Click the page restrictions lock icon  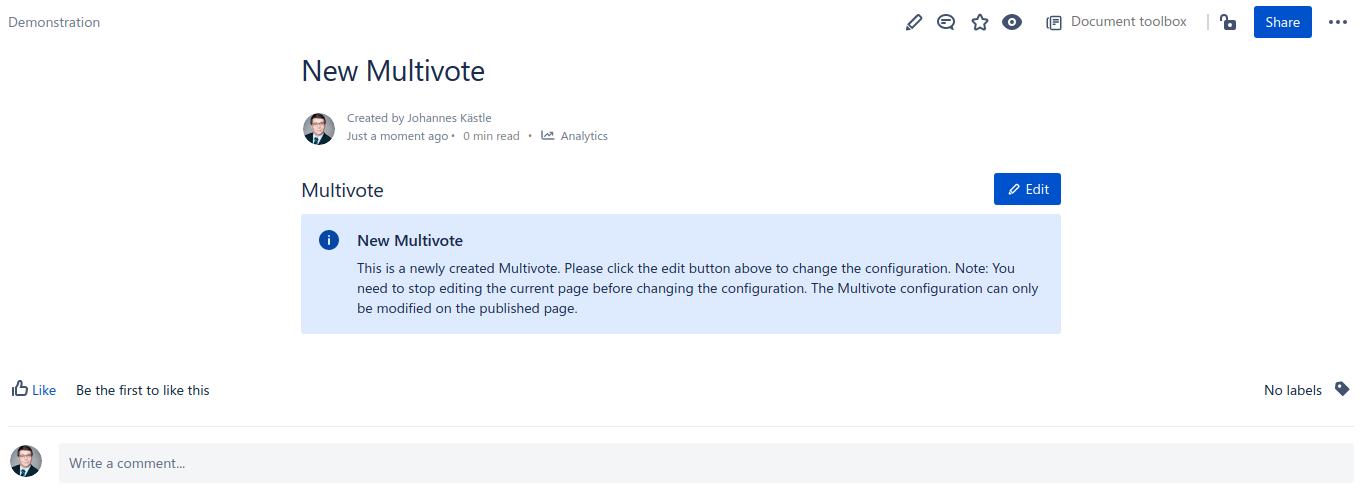pyautogui.click(x=1228, y=22)
